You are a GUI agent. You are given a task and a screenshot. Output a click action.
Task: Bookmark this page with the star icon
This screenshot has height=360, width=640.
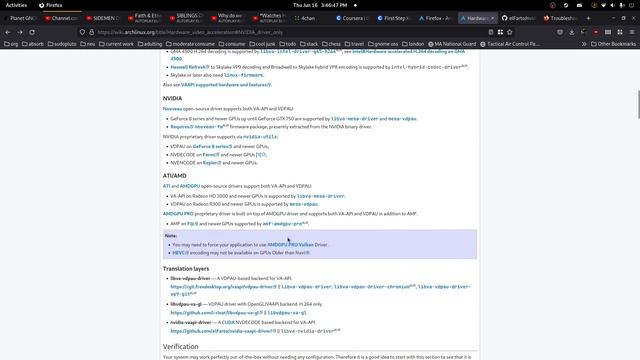coord(509,32)
